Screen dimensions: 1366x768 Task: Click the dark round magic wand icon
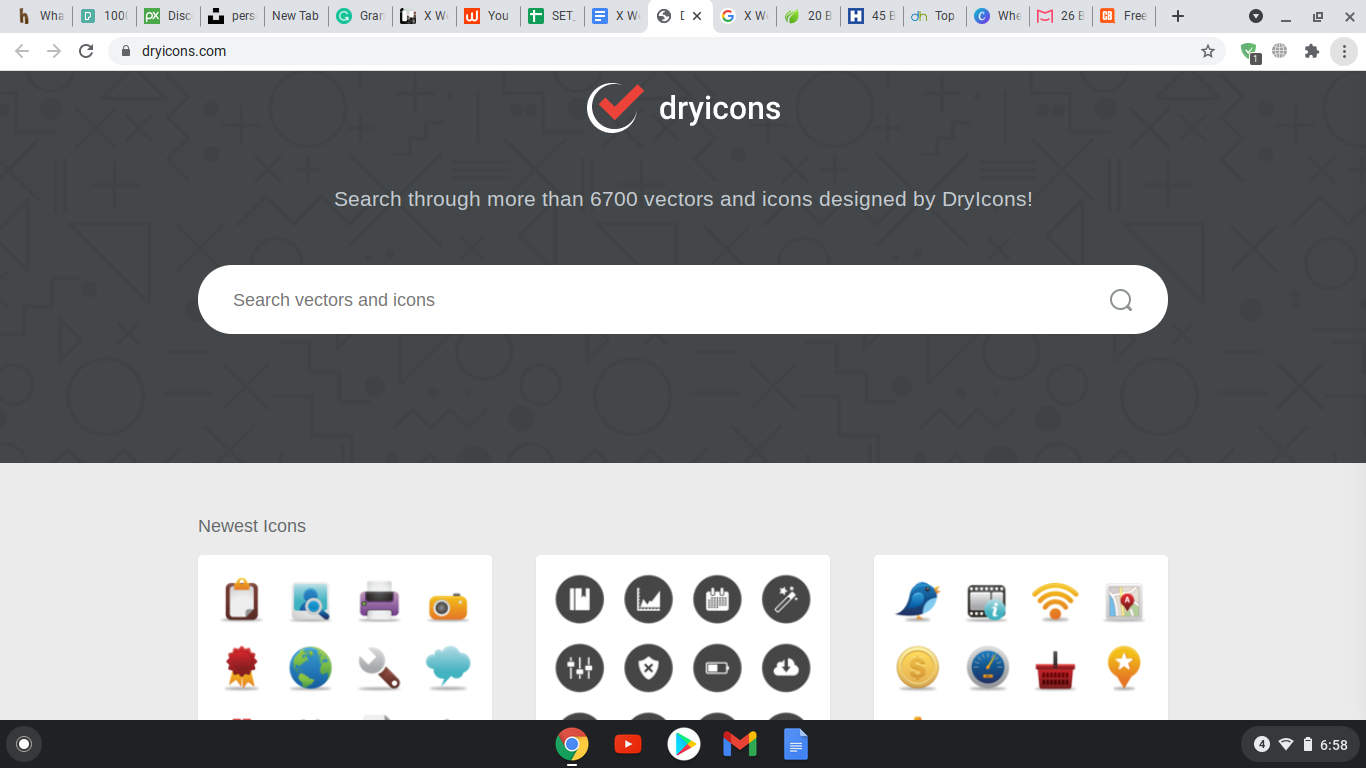[786, 599]
